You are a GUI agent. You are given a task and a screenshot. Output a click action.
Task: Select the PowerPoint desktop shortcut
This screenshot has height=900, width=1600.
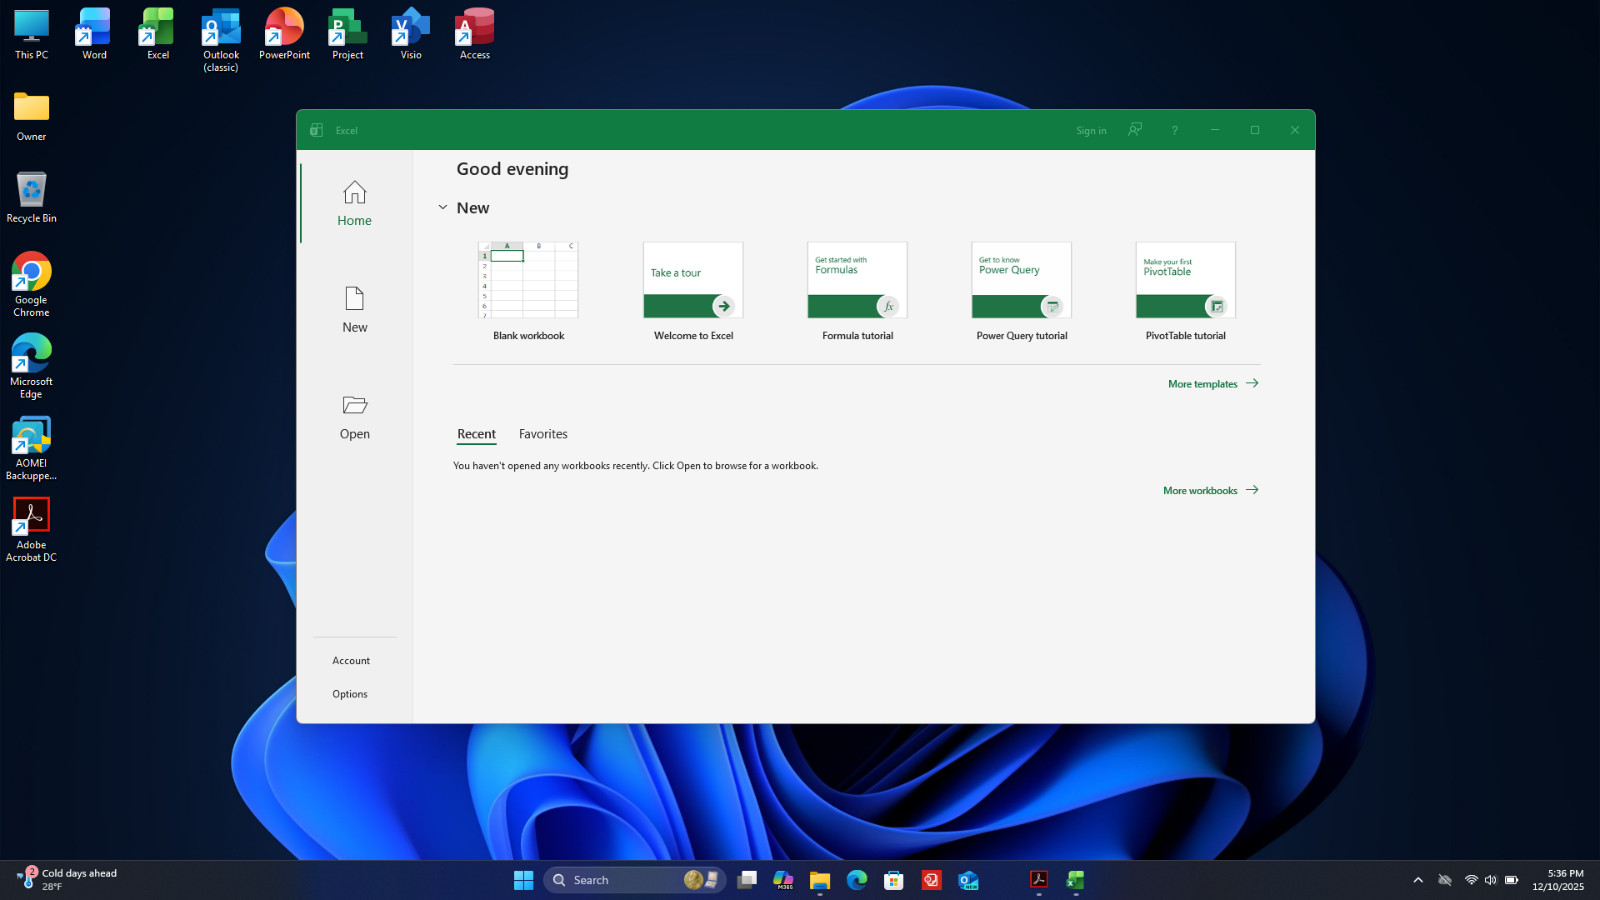click(284, 35)
